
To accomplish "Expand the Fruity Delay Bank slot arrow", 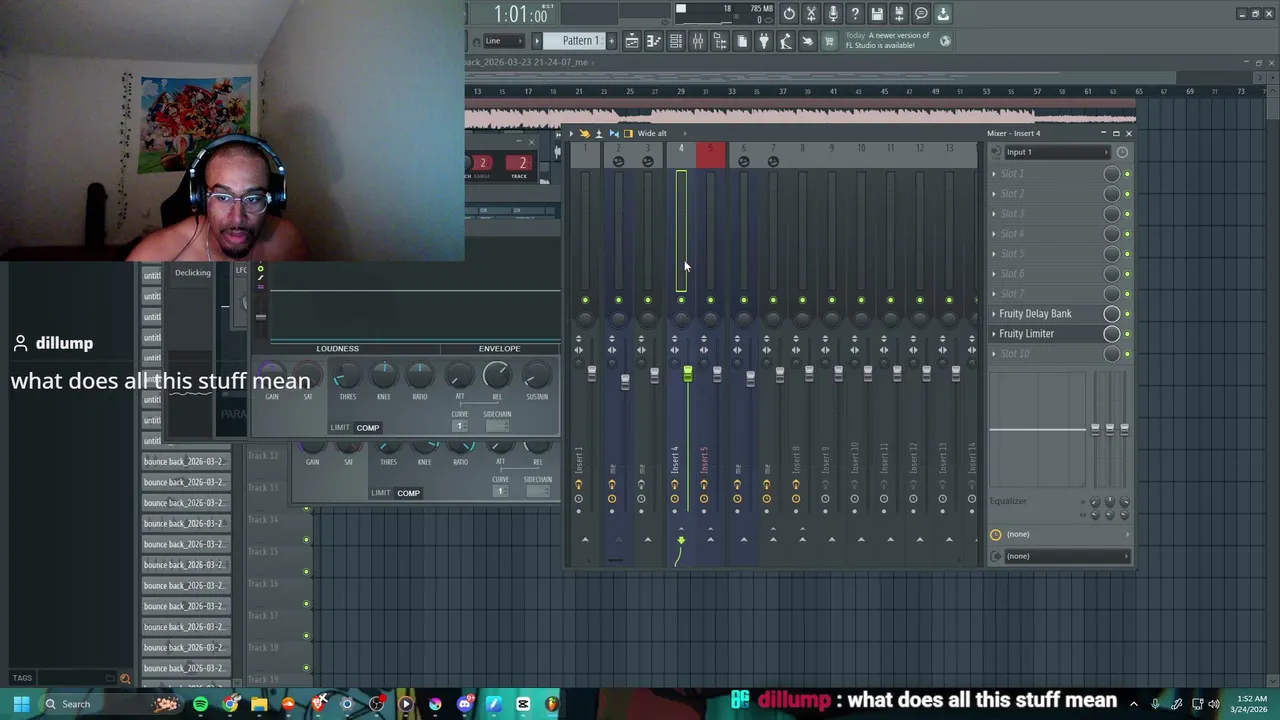I will [994, 314].
